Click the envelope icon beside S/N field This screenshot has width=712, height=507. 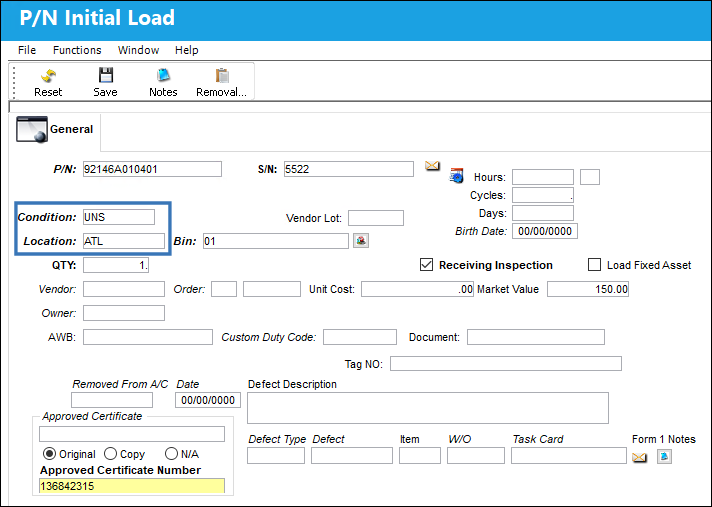432,166
